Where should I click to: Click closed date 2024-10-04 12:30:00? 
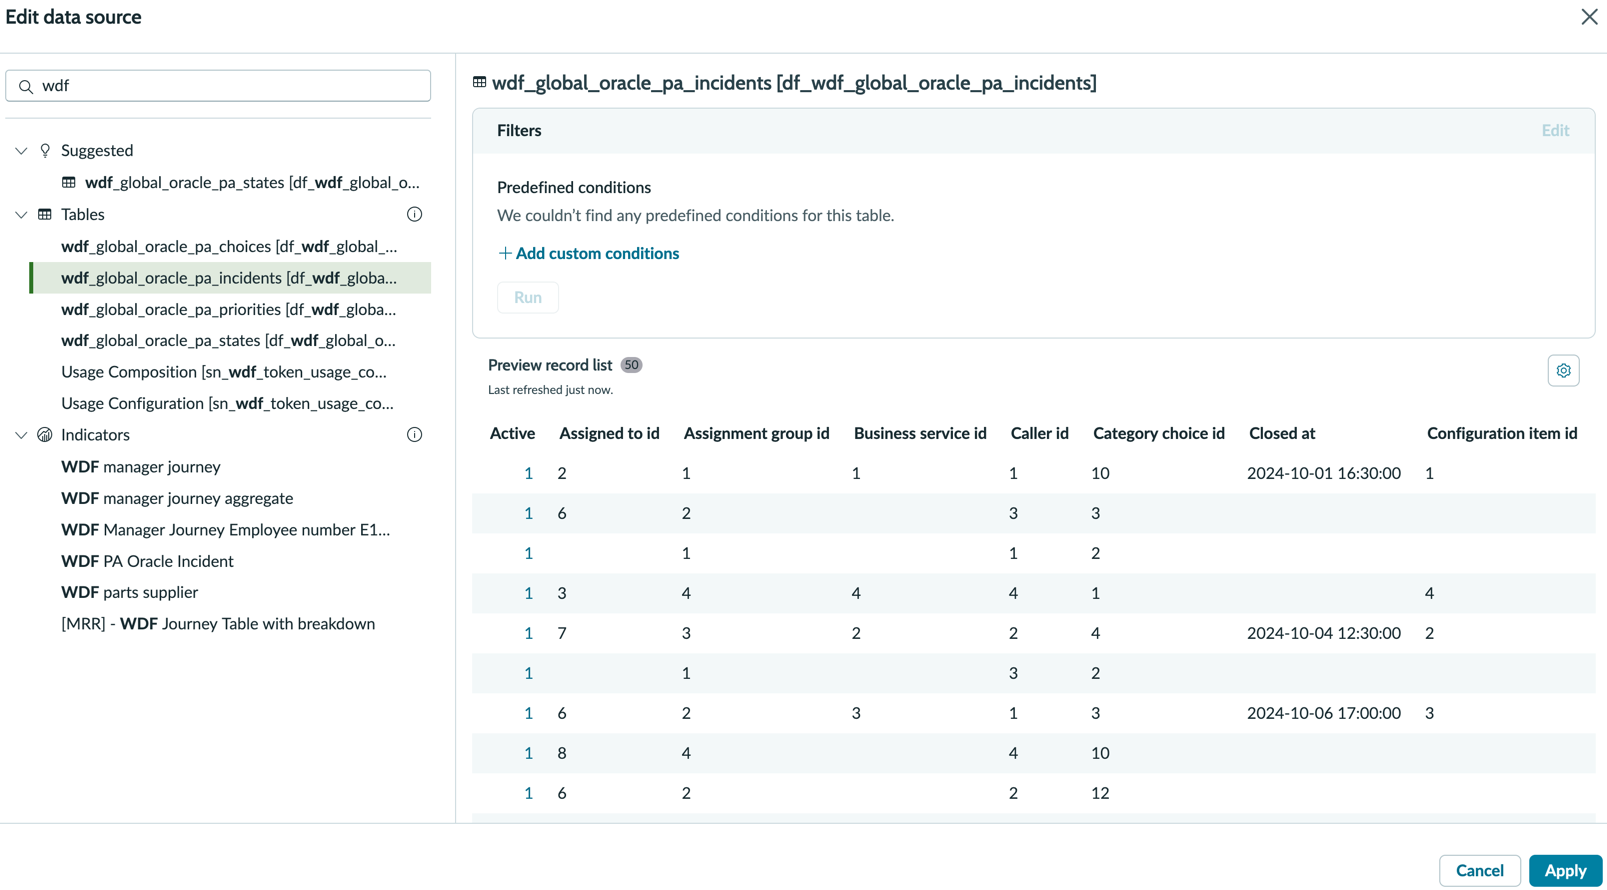[x=1323, y=633]
